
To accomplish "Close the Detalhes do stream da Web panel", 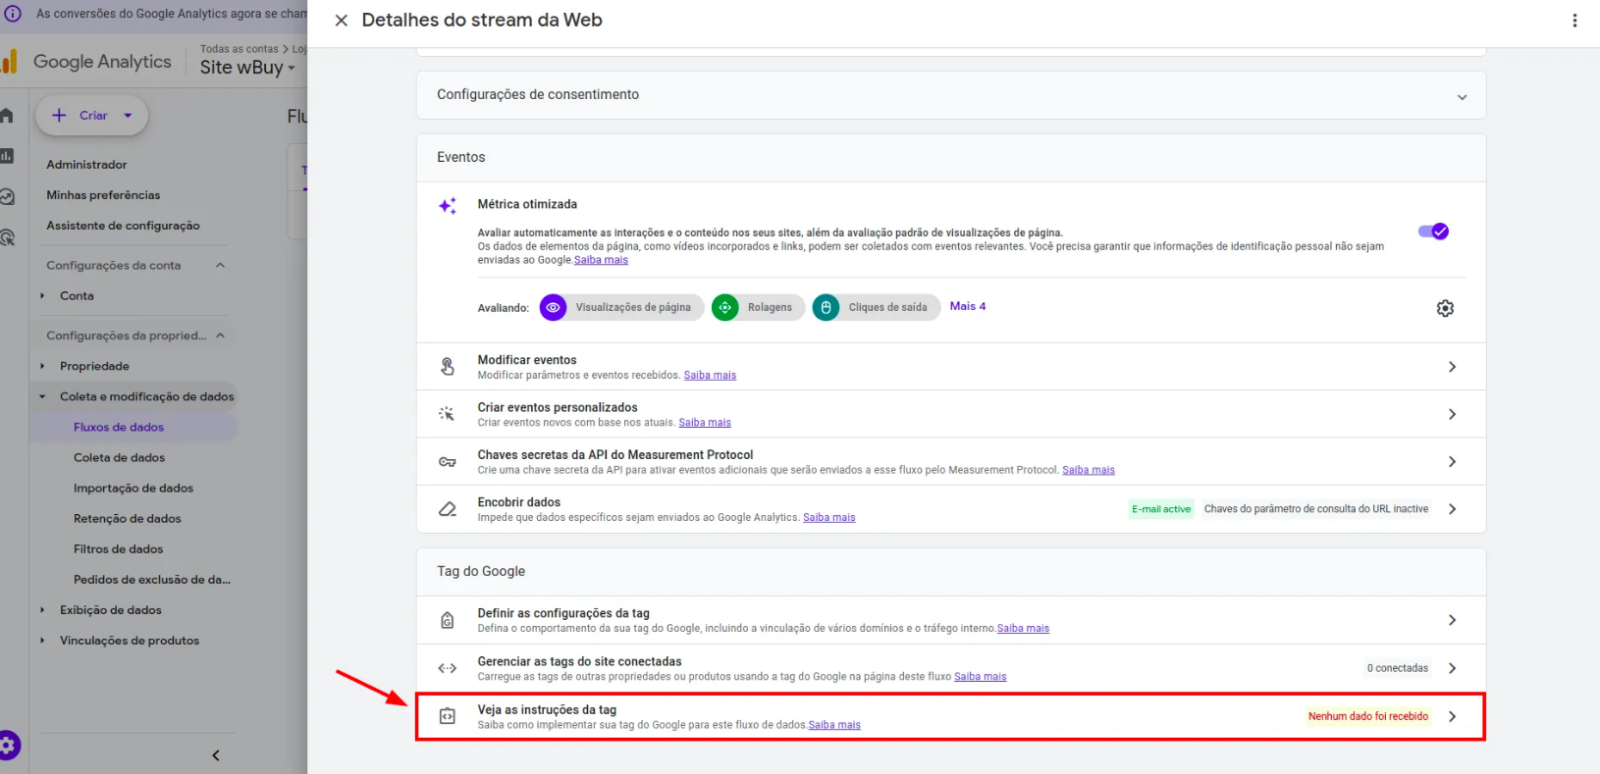I will [341, 20].
